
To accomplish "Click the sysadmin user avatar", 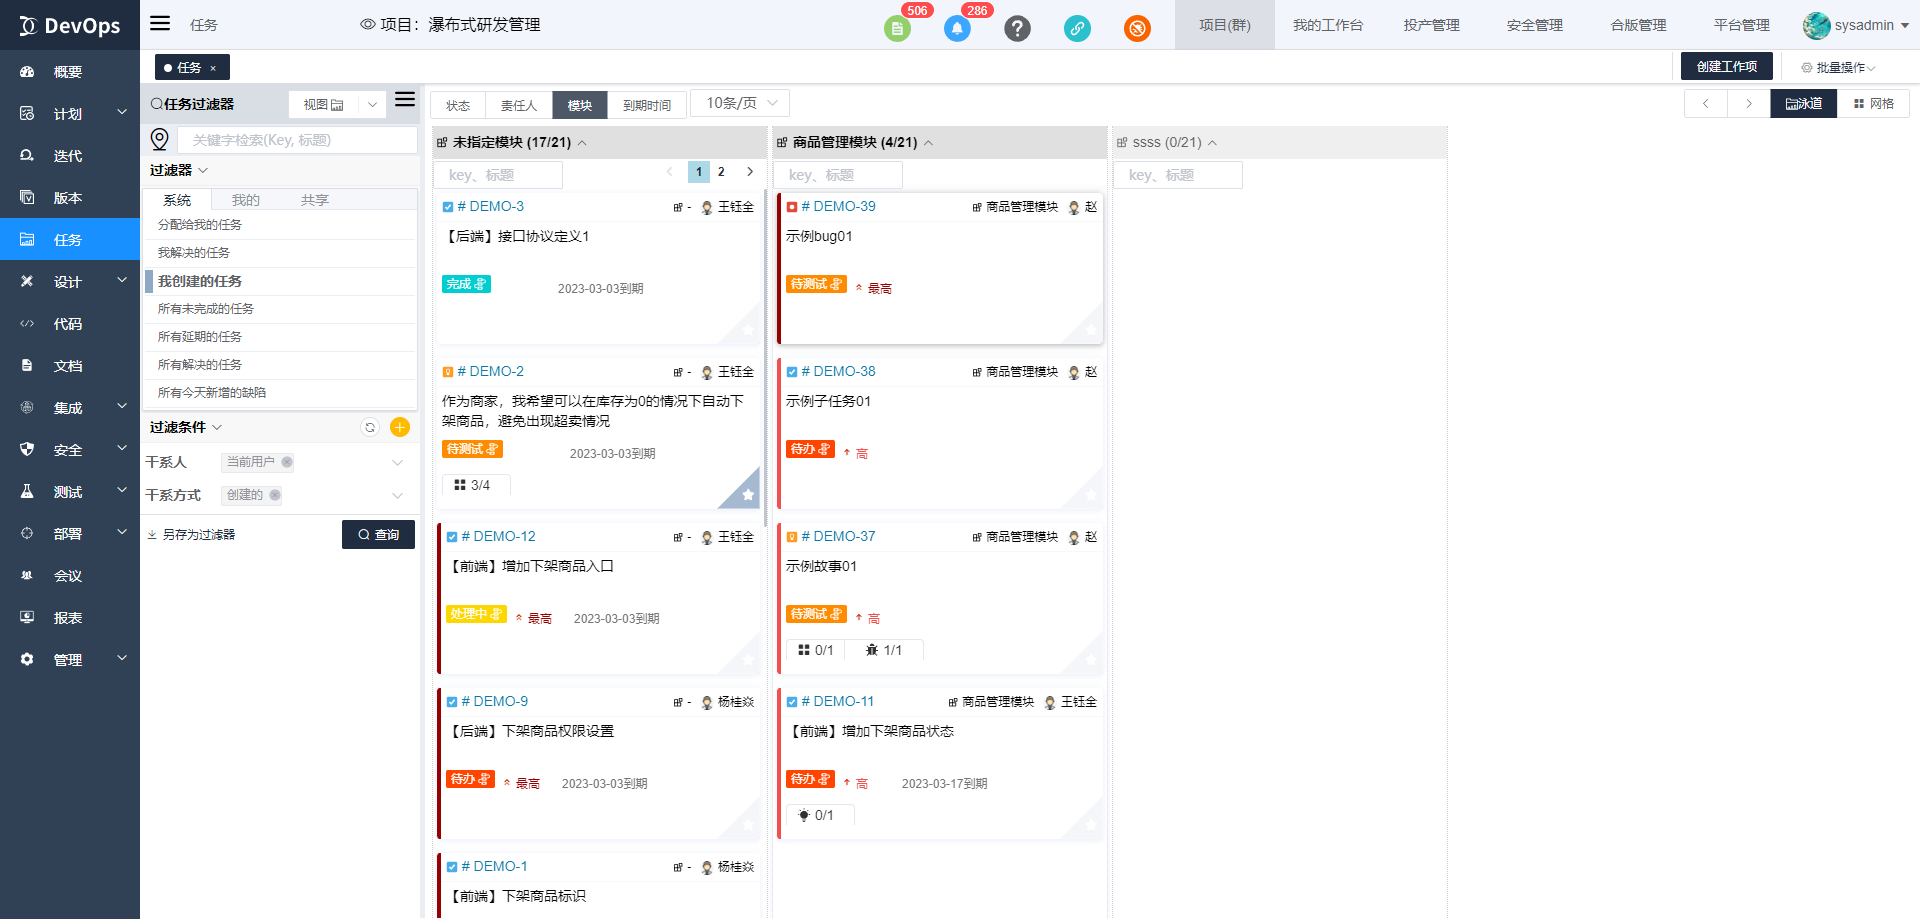I will [1816, 25].
